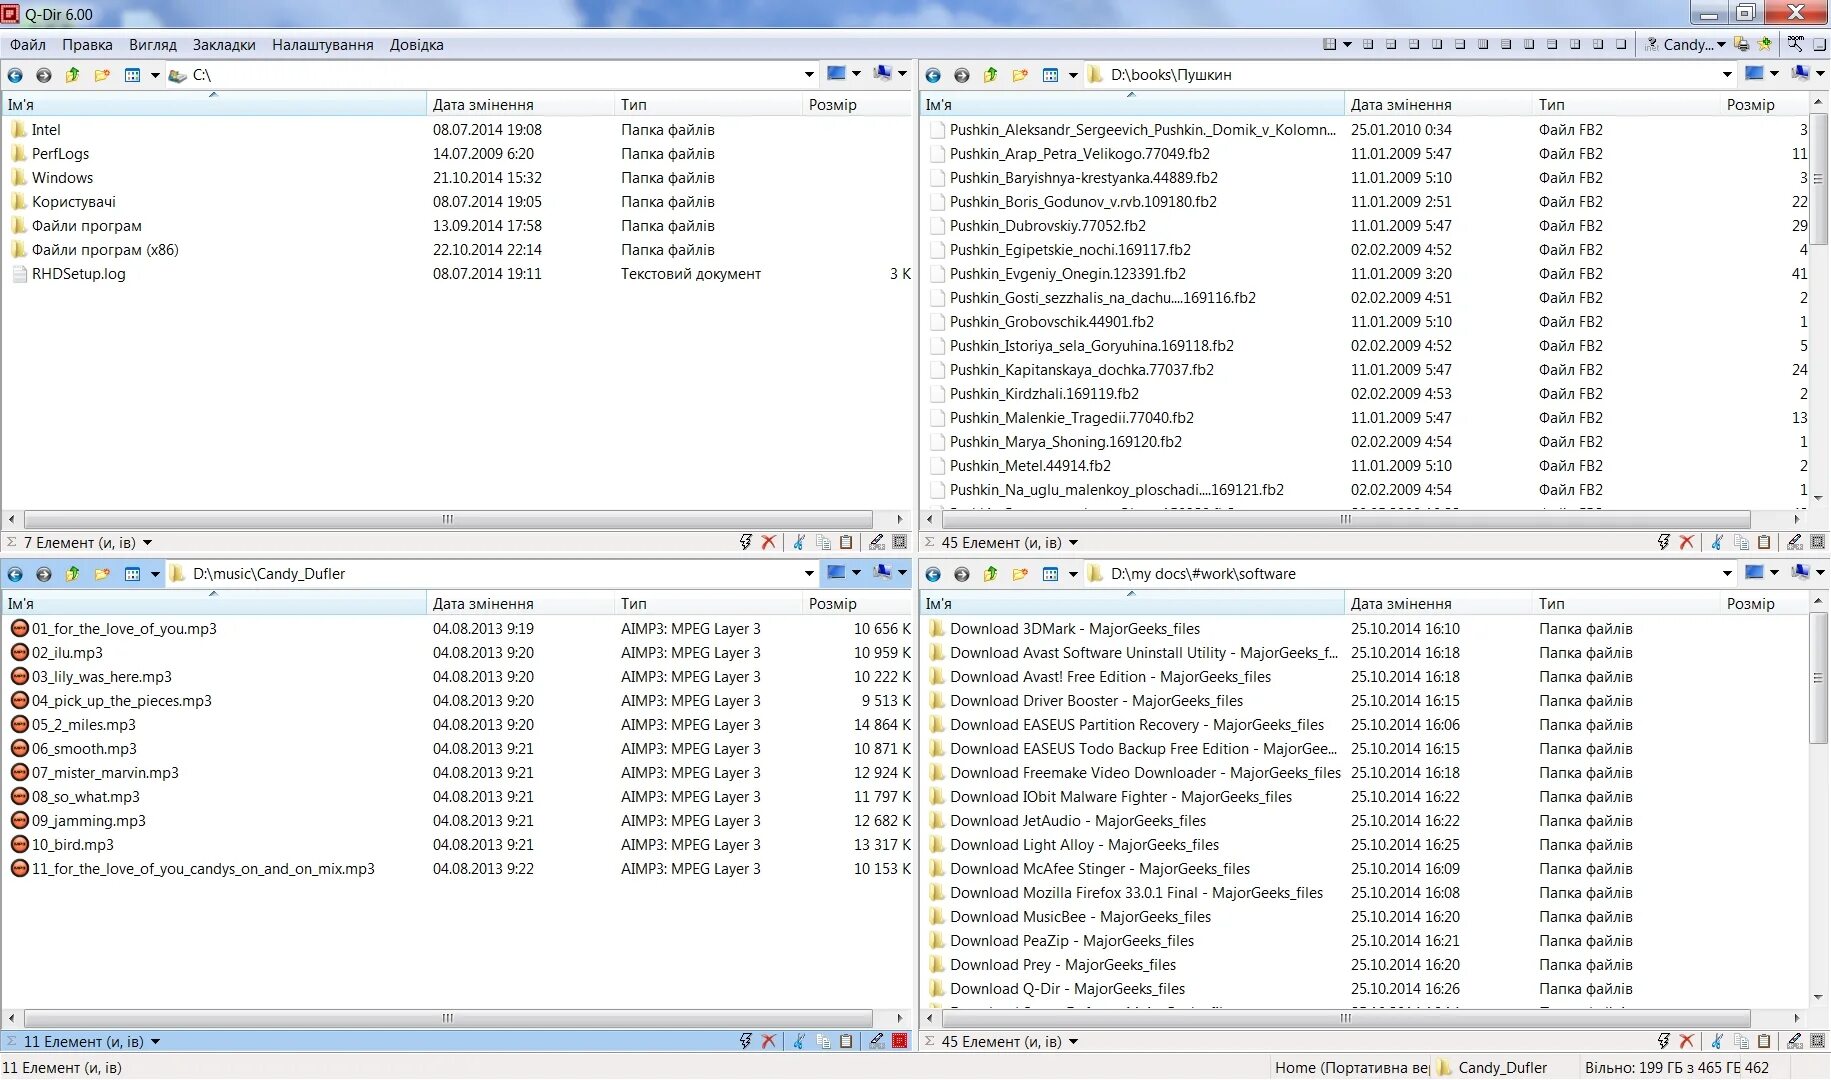Copy icon in the C:\ pane status bar
1831x1080 pixels.
pos(823,542)
